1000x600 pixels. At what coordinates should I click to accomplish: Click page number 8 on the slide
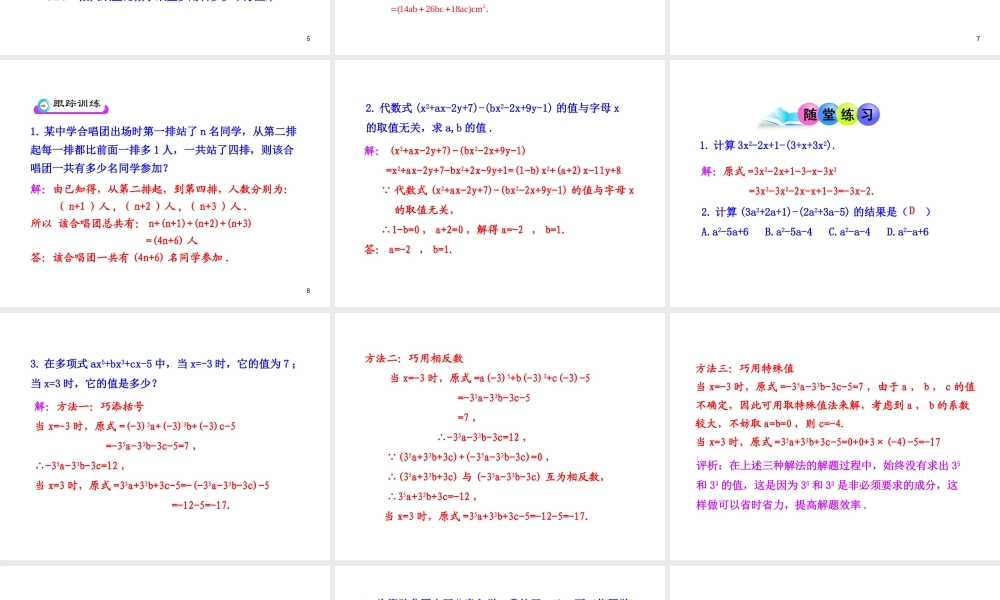308,290
